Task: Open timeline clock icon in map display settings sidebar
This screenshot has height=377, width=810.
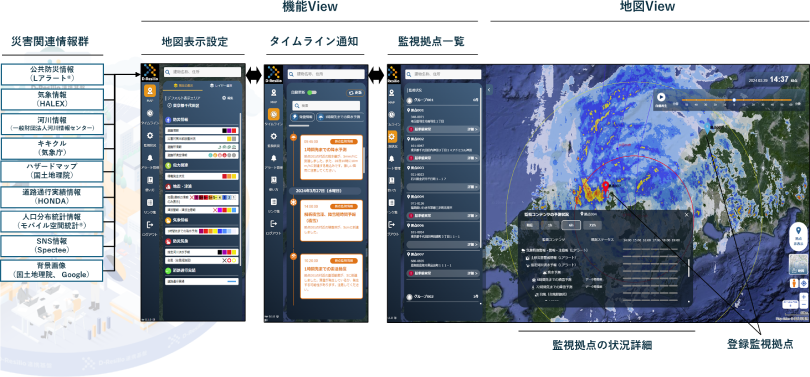Action: click(x=150, y=113)
